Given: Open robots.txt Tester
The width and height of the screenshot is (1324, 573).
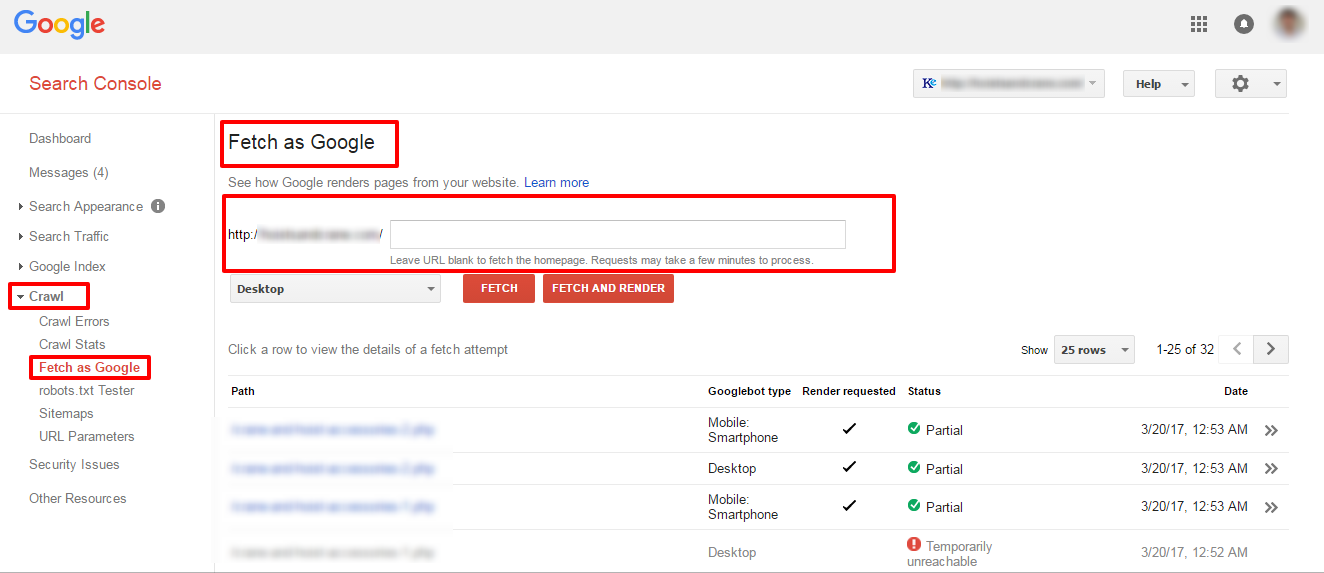Looking at the screenshot, I should point(87,390).
